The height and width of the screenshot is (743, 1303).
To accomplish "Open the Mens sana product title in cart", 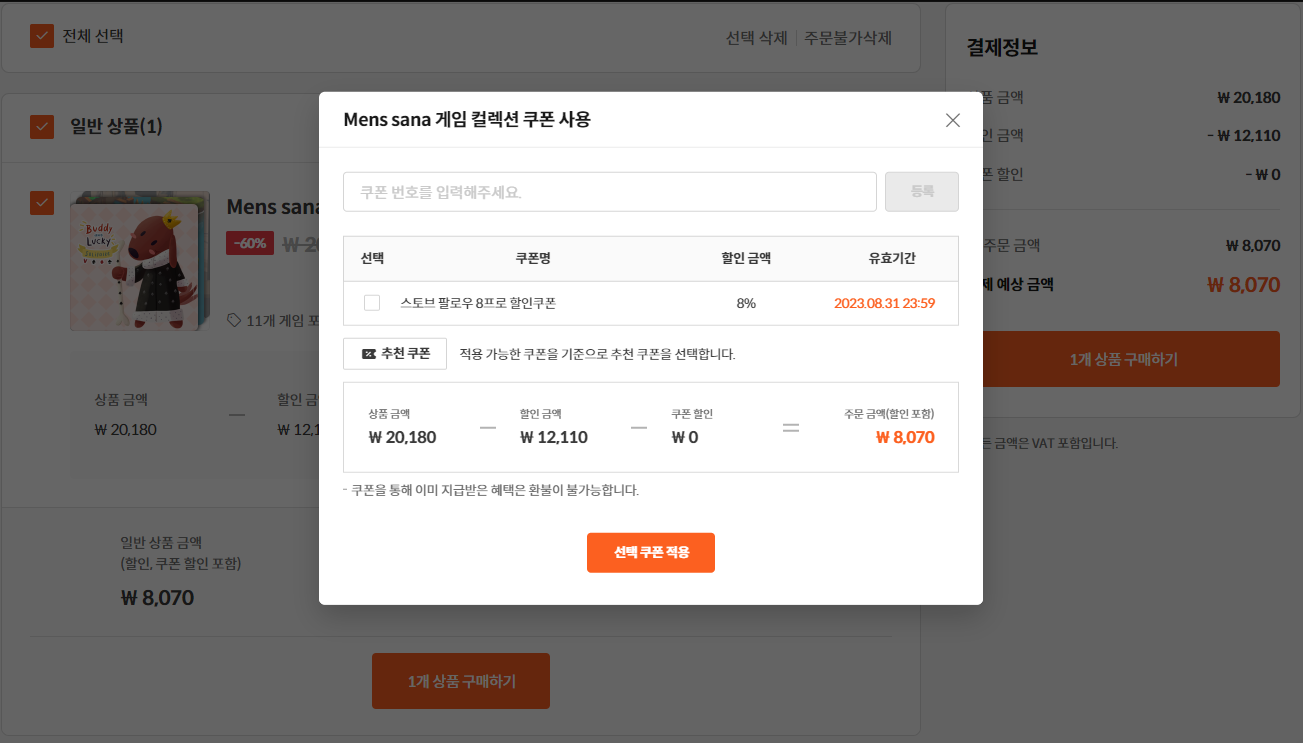I will tap(272, 207).
